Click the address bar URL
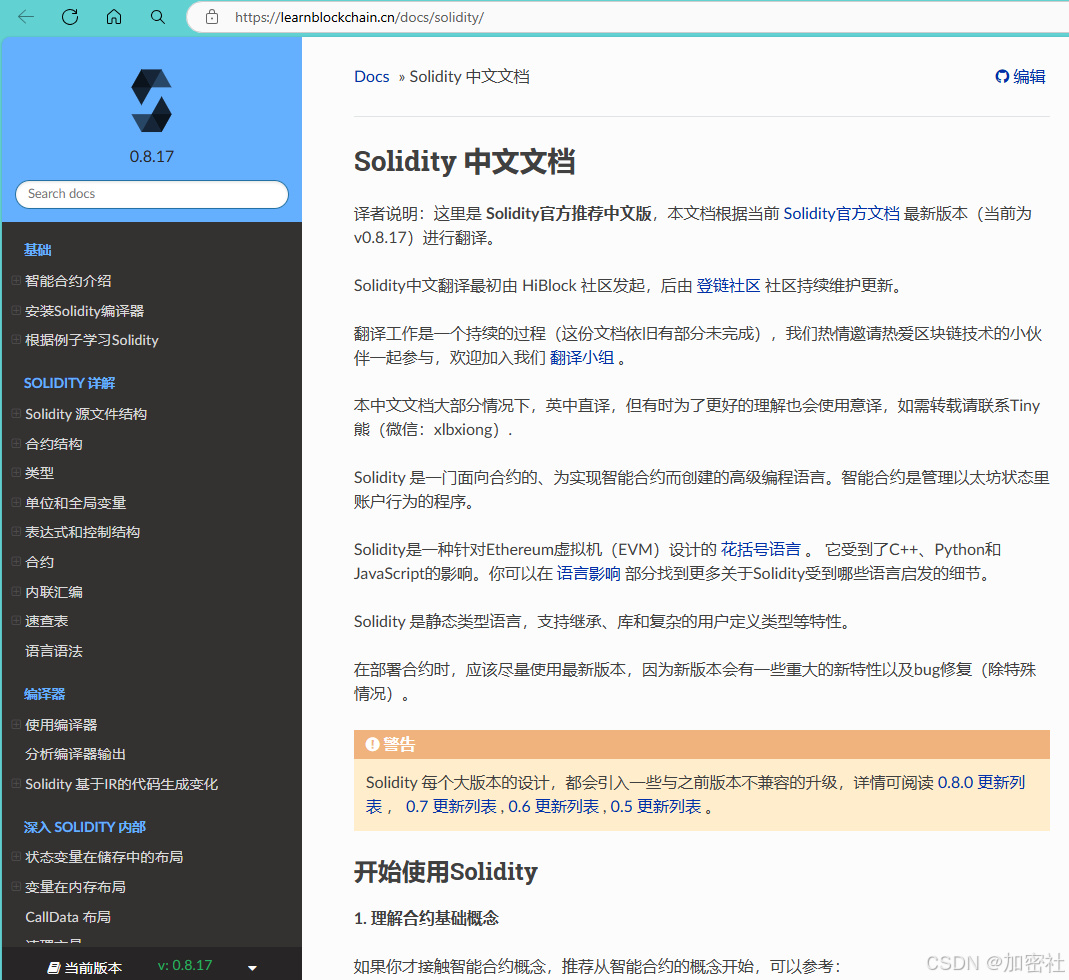The image size is (1069, 980). click(x=359, y=18)
